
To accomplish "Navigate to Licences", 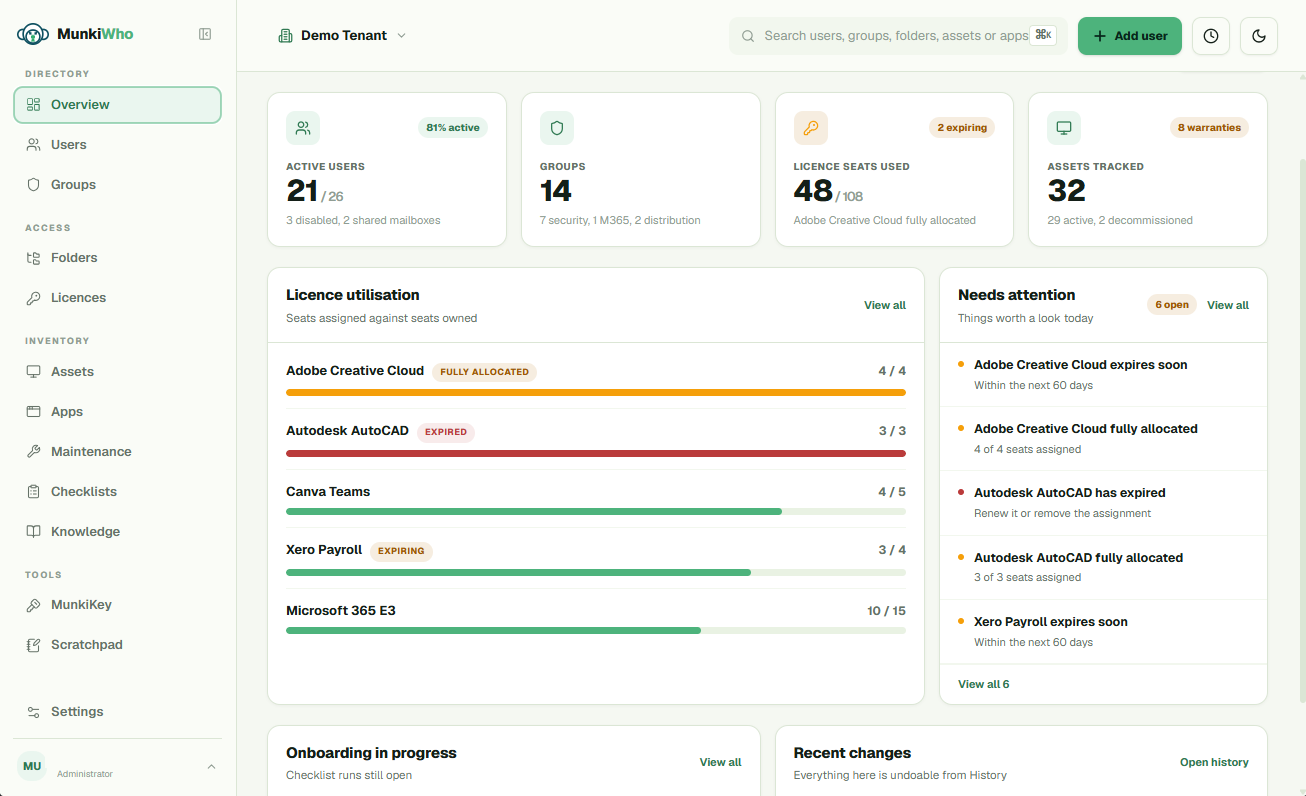I will [x=117, y=297].
